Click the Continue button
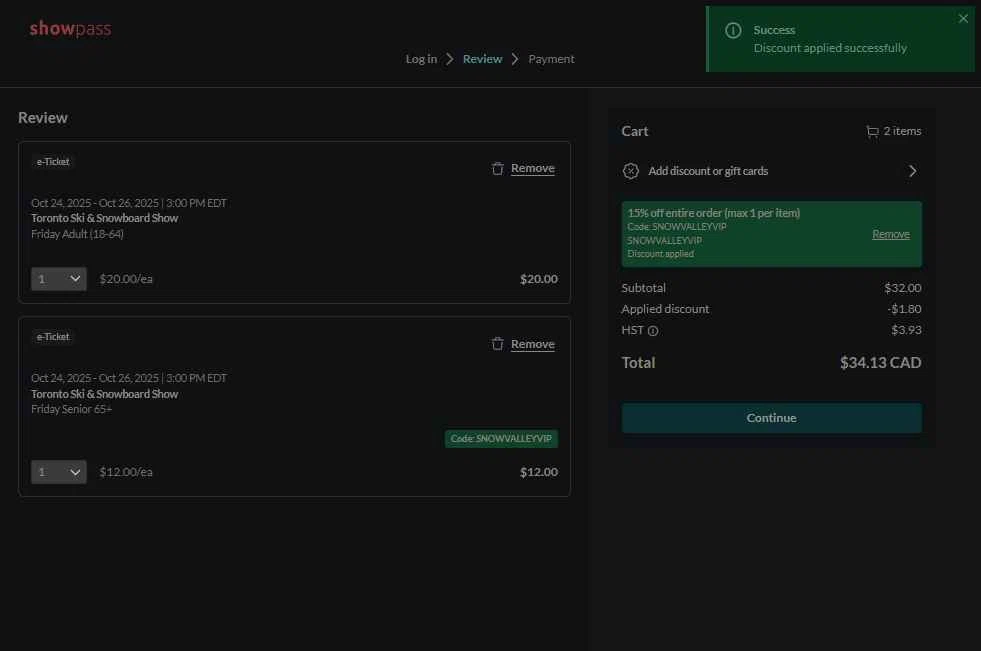Image resolution: width=981 pixels, height=651 pixels. (771, 418)
